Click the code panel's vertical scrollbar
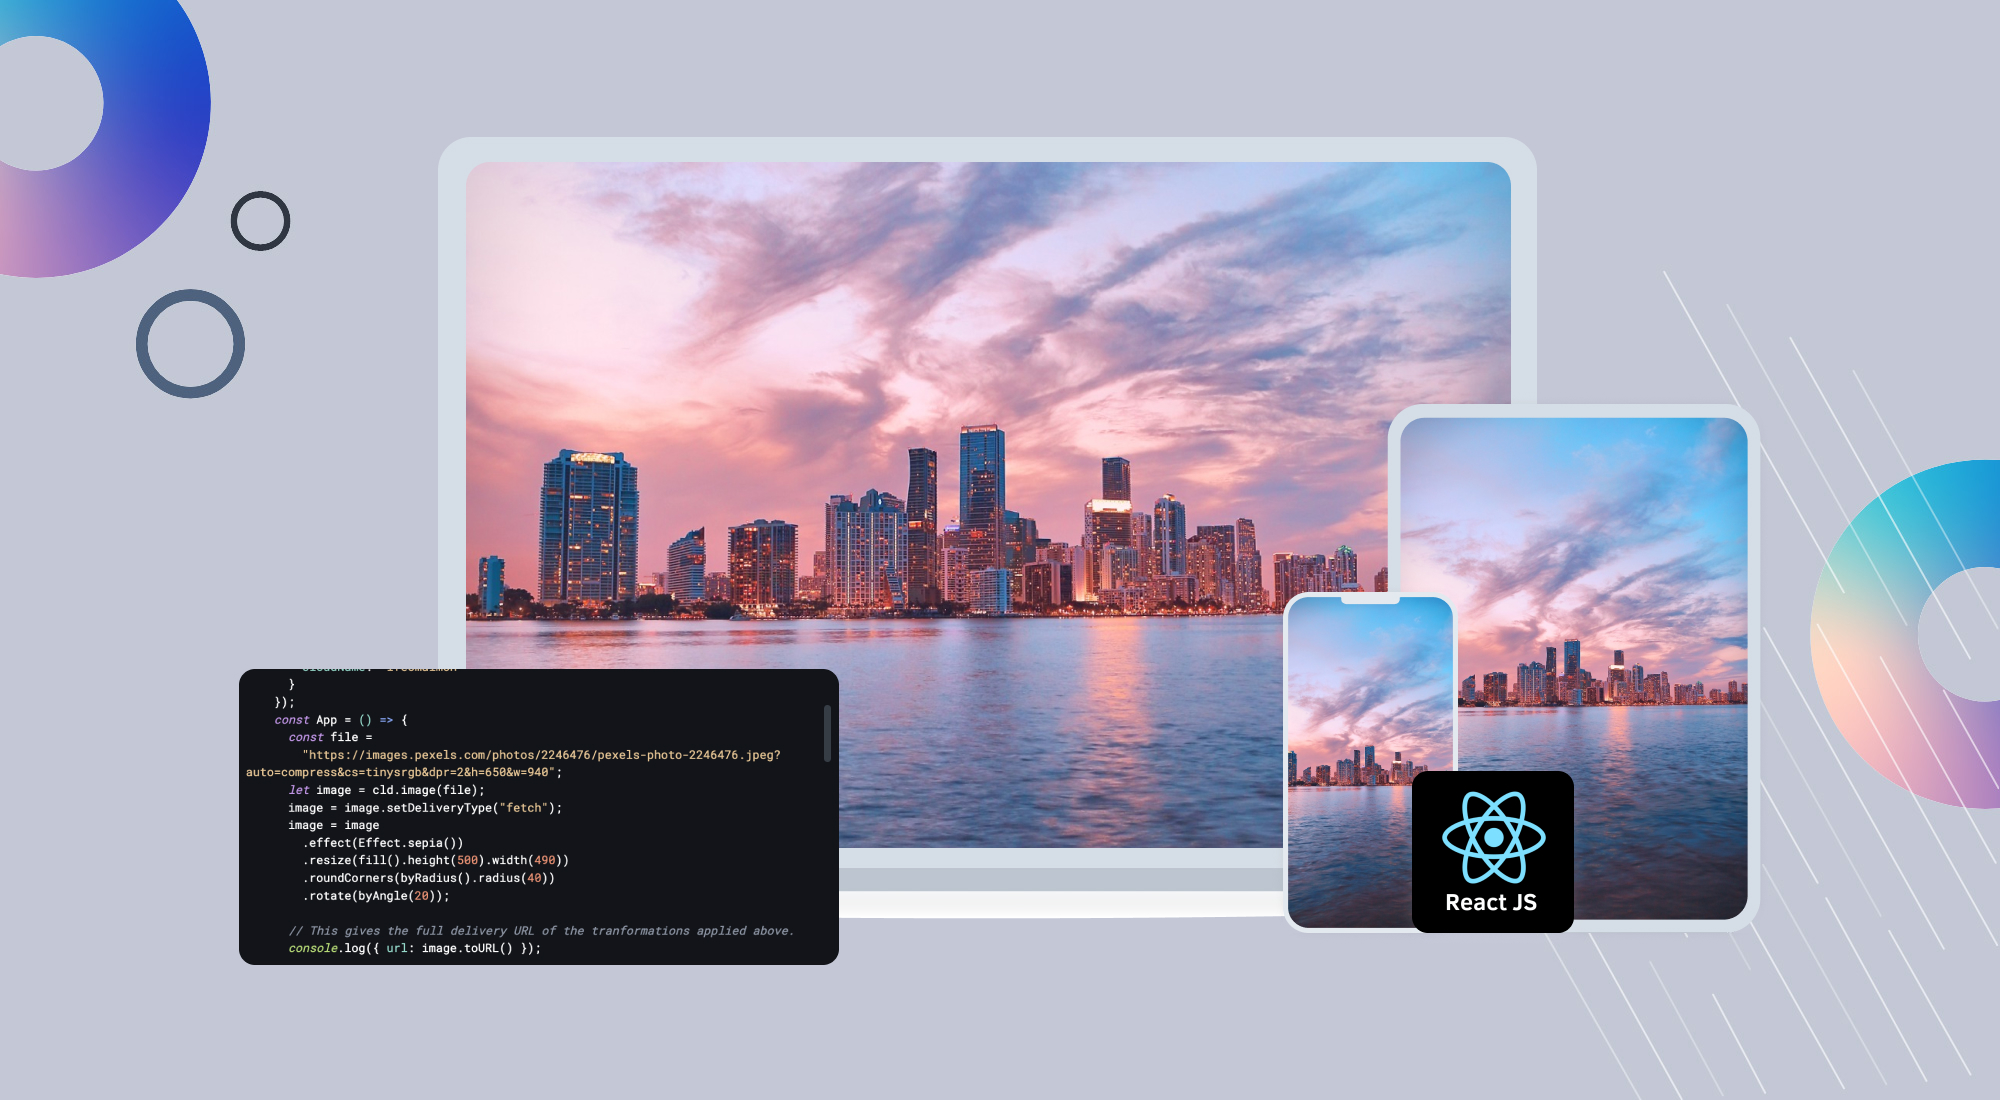 coord(827,733)
